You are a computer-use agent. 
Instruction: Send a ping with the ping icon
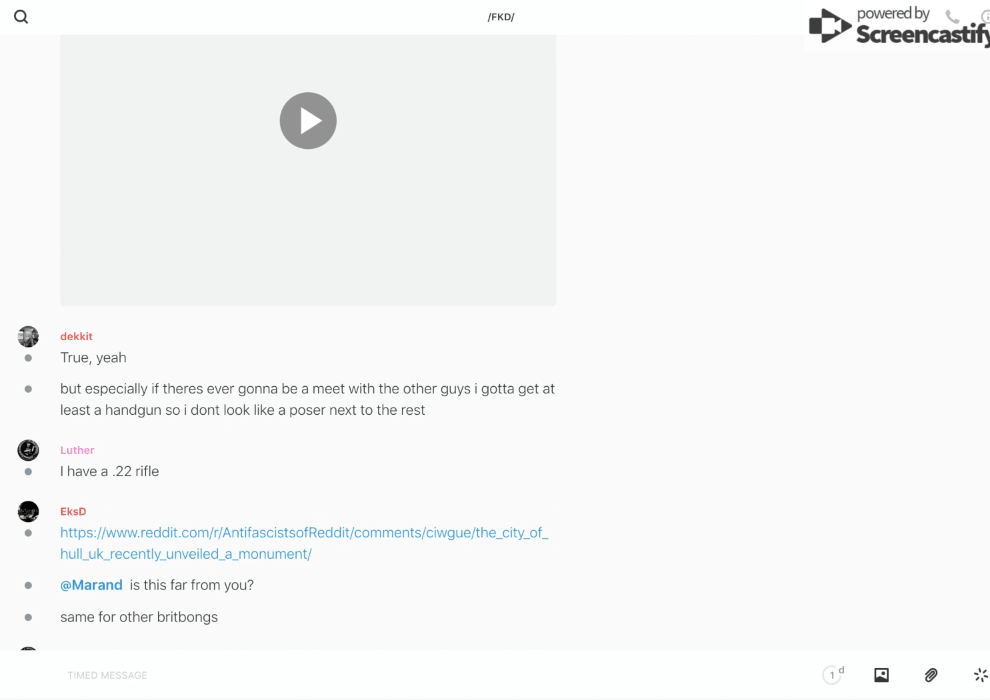click(x=980, y=675)
